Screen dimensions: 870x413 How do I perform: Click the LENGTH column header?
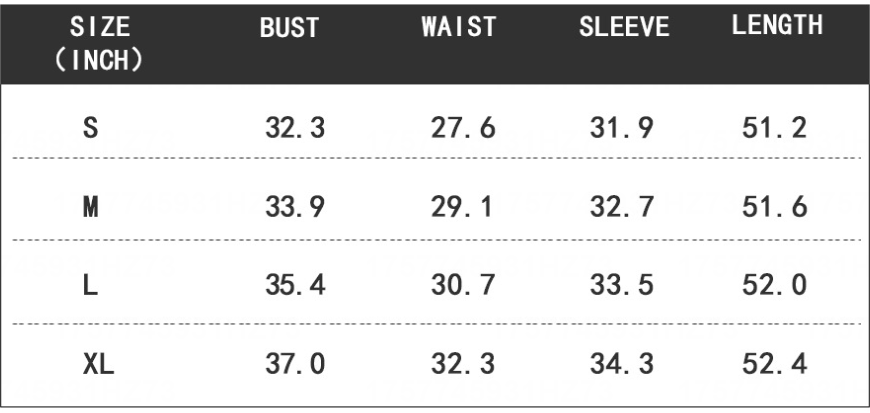777,27
